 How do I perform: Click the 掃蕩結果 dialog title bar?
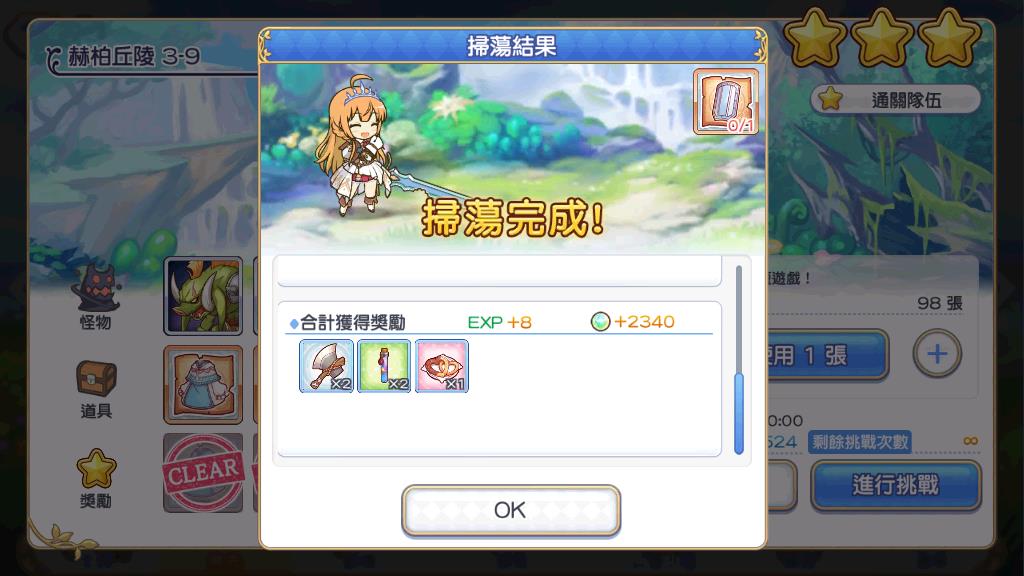(512, 46)
